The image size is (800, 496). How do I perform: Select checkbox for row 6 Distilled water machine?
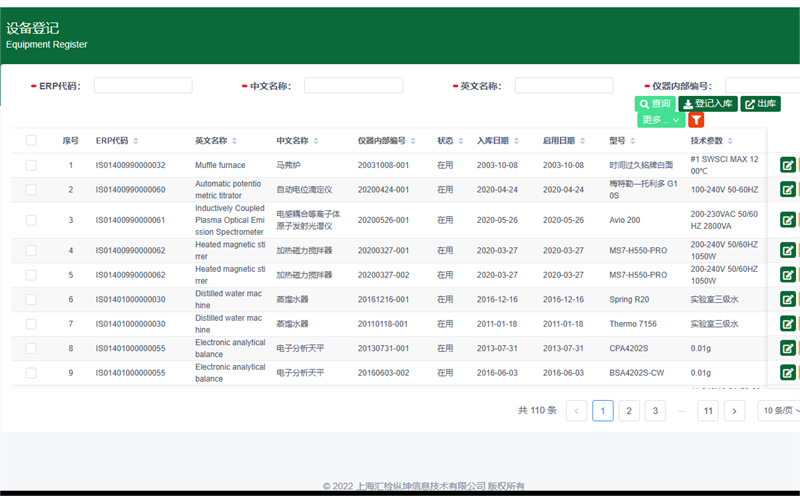31,299
